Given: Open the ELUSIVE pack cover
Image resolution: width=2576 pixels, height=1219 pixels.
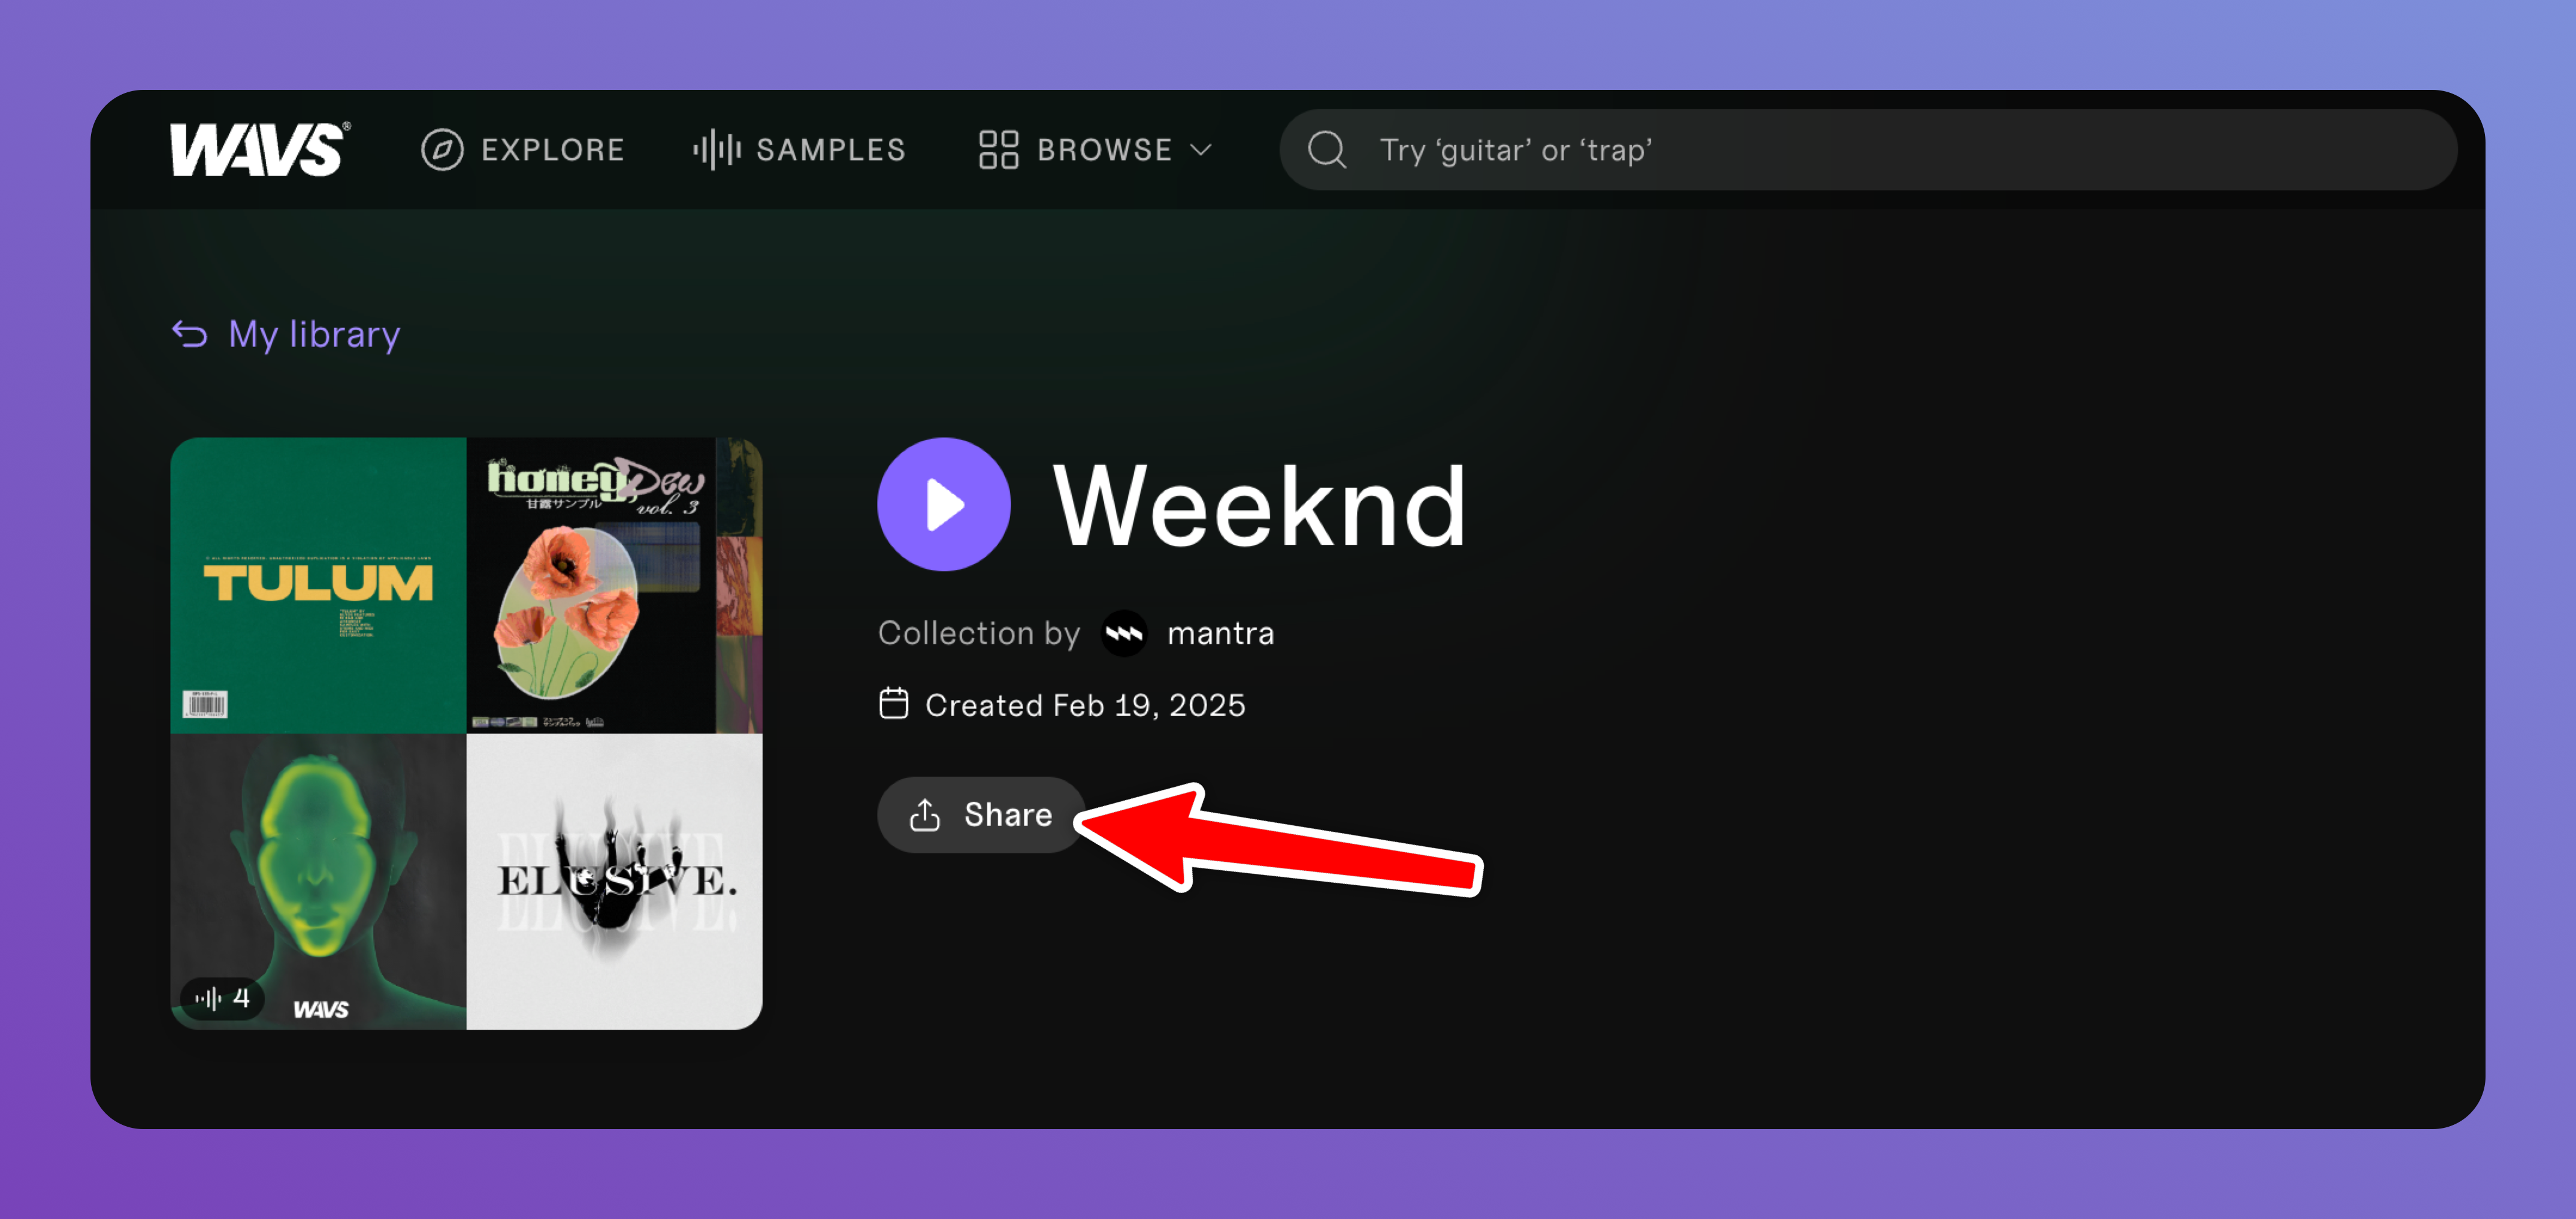Looking at the screenshot, I should tap(614, 881).
